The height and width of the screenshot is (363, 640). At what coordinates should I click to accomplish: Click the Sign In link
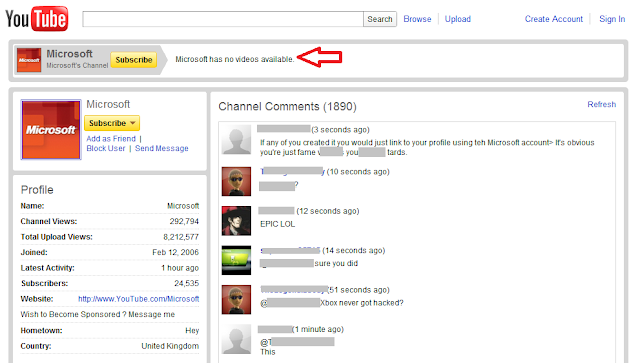pyautogui.click(x=612, y=19)
